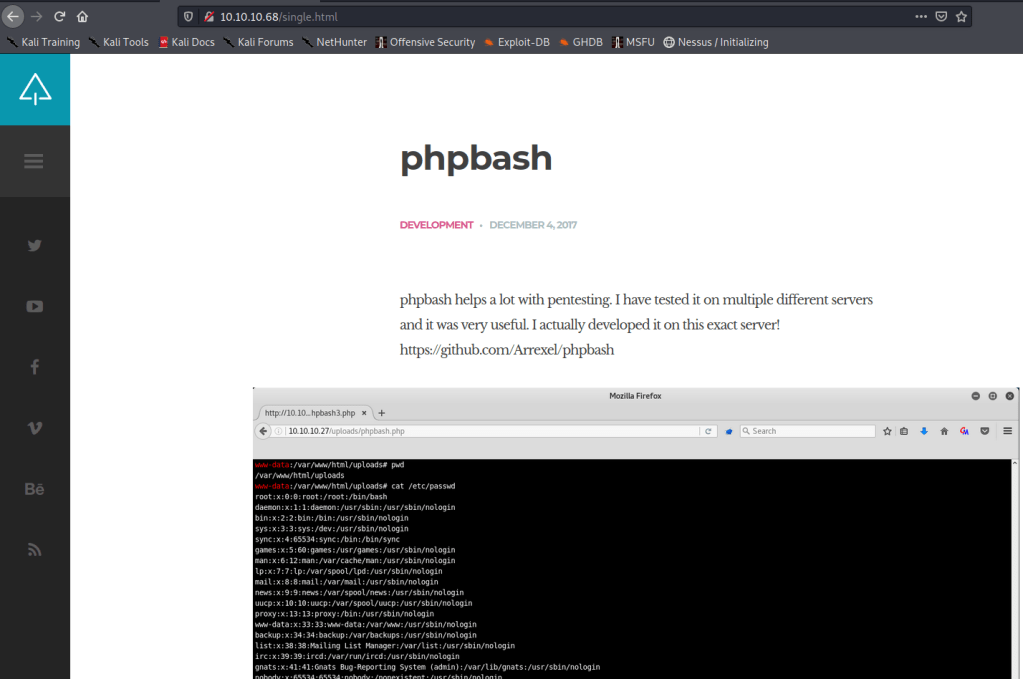Open the Kali Tools bookmark
Viewport: 1023px width, 679px height.
pos(119,42)
